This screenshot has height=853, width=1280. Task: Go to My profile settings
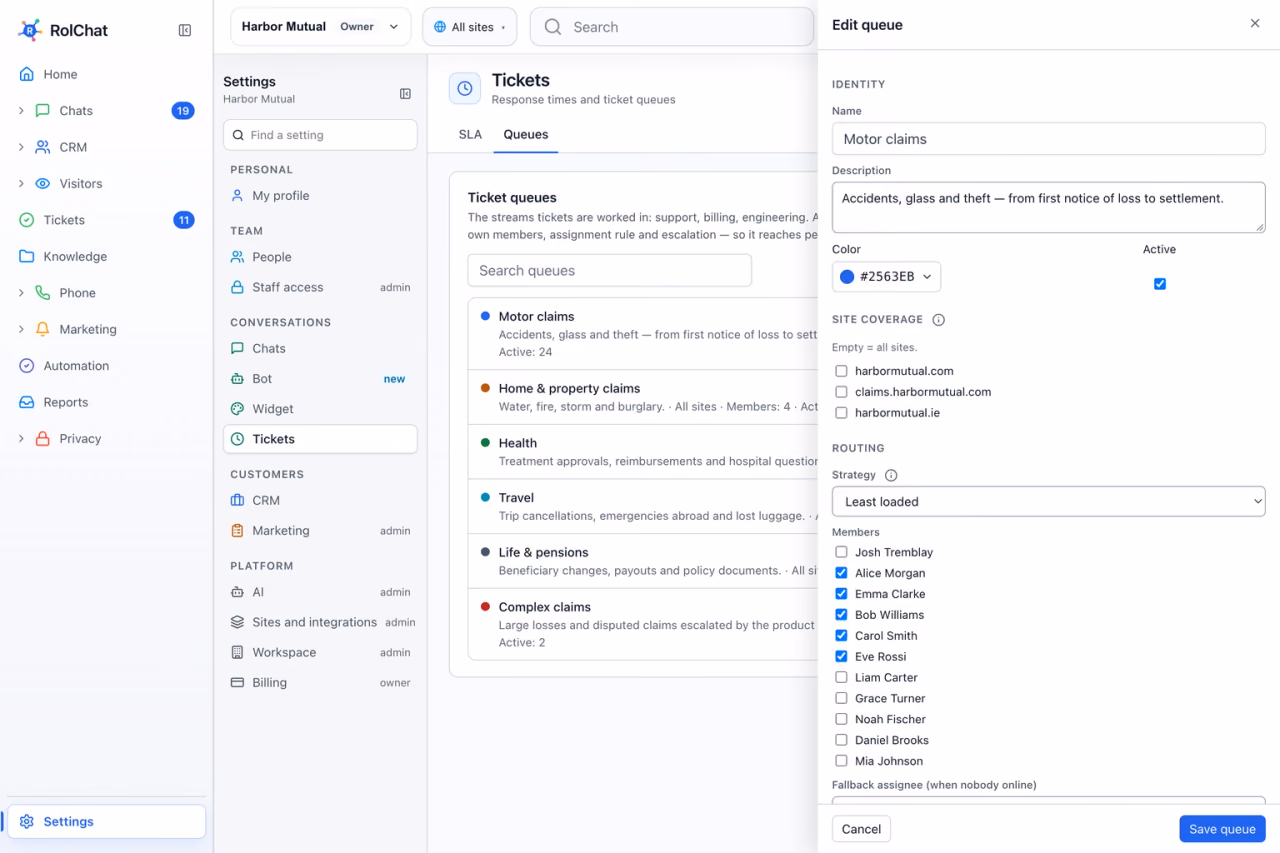[x=320, y=196]
